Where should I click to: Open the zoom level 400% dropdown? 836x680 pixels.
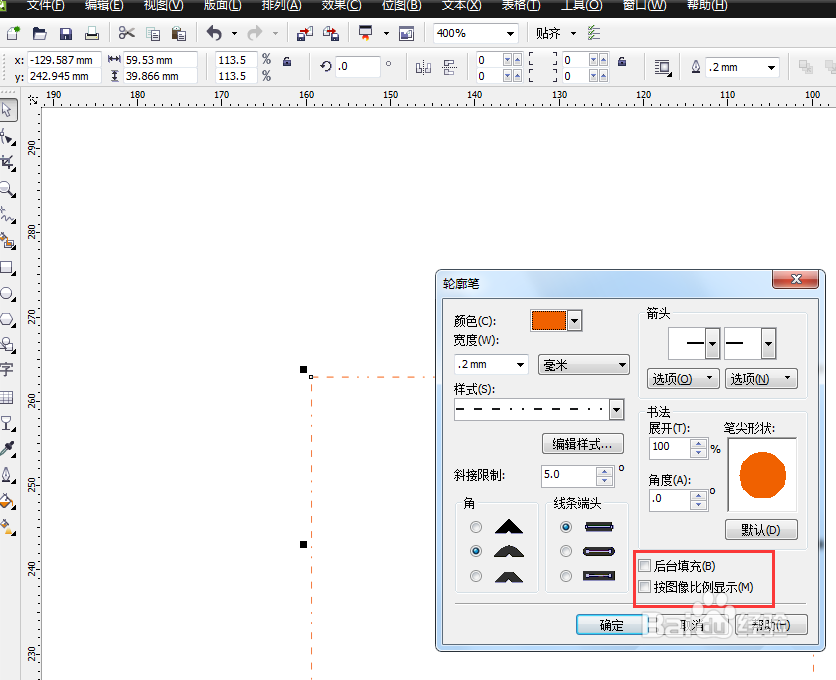tap(510, 34)
